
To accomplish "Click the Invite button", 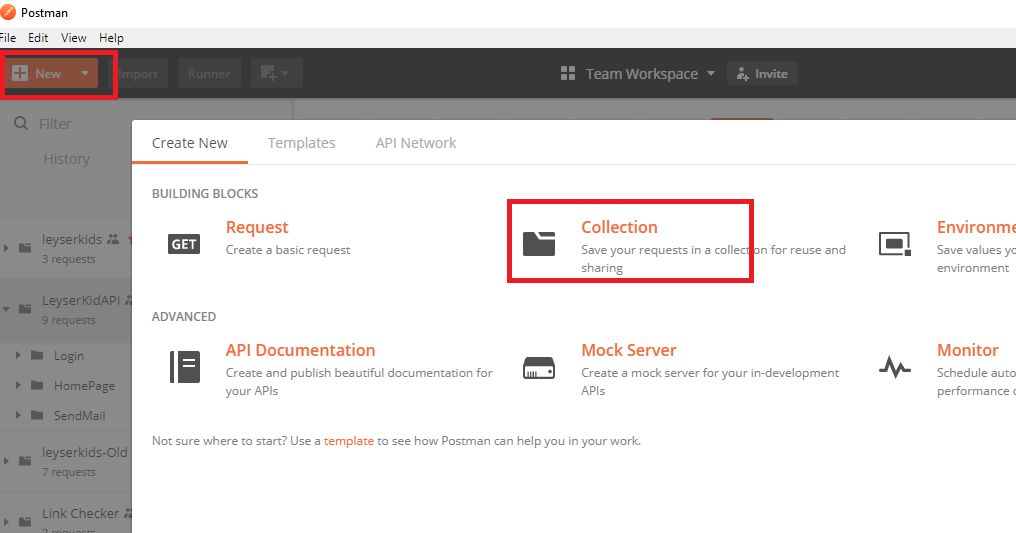I will 762,74.
